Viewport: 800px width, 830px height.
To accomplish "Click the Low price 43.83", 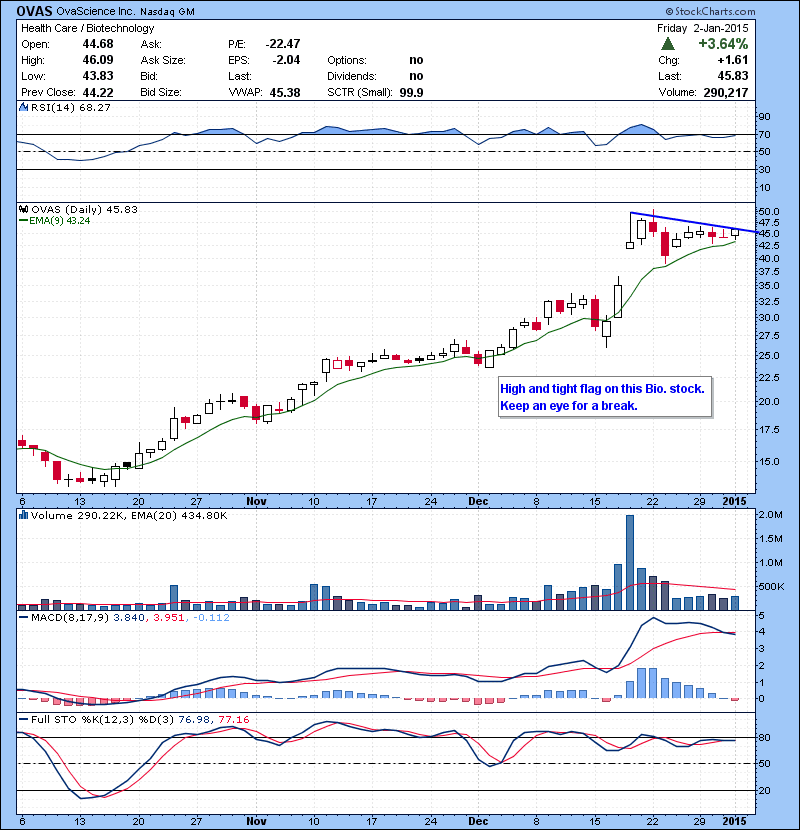I will (x=98, y=76).
